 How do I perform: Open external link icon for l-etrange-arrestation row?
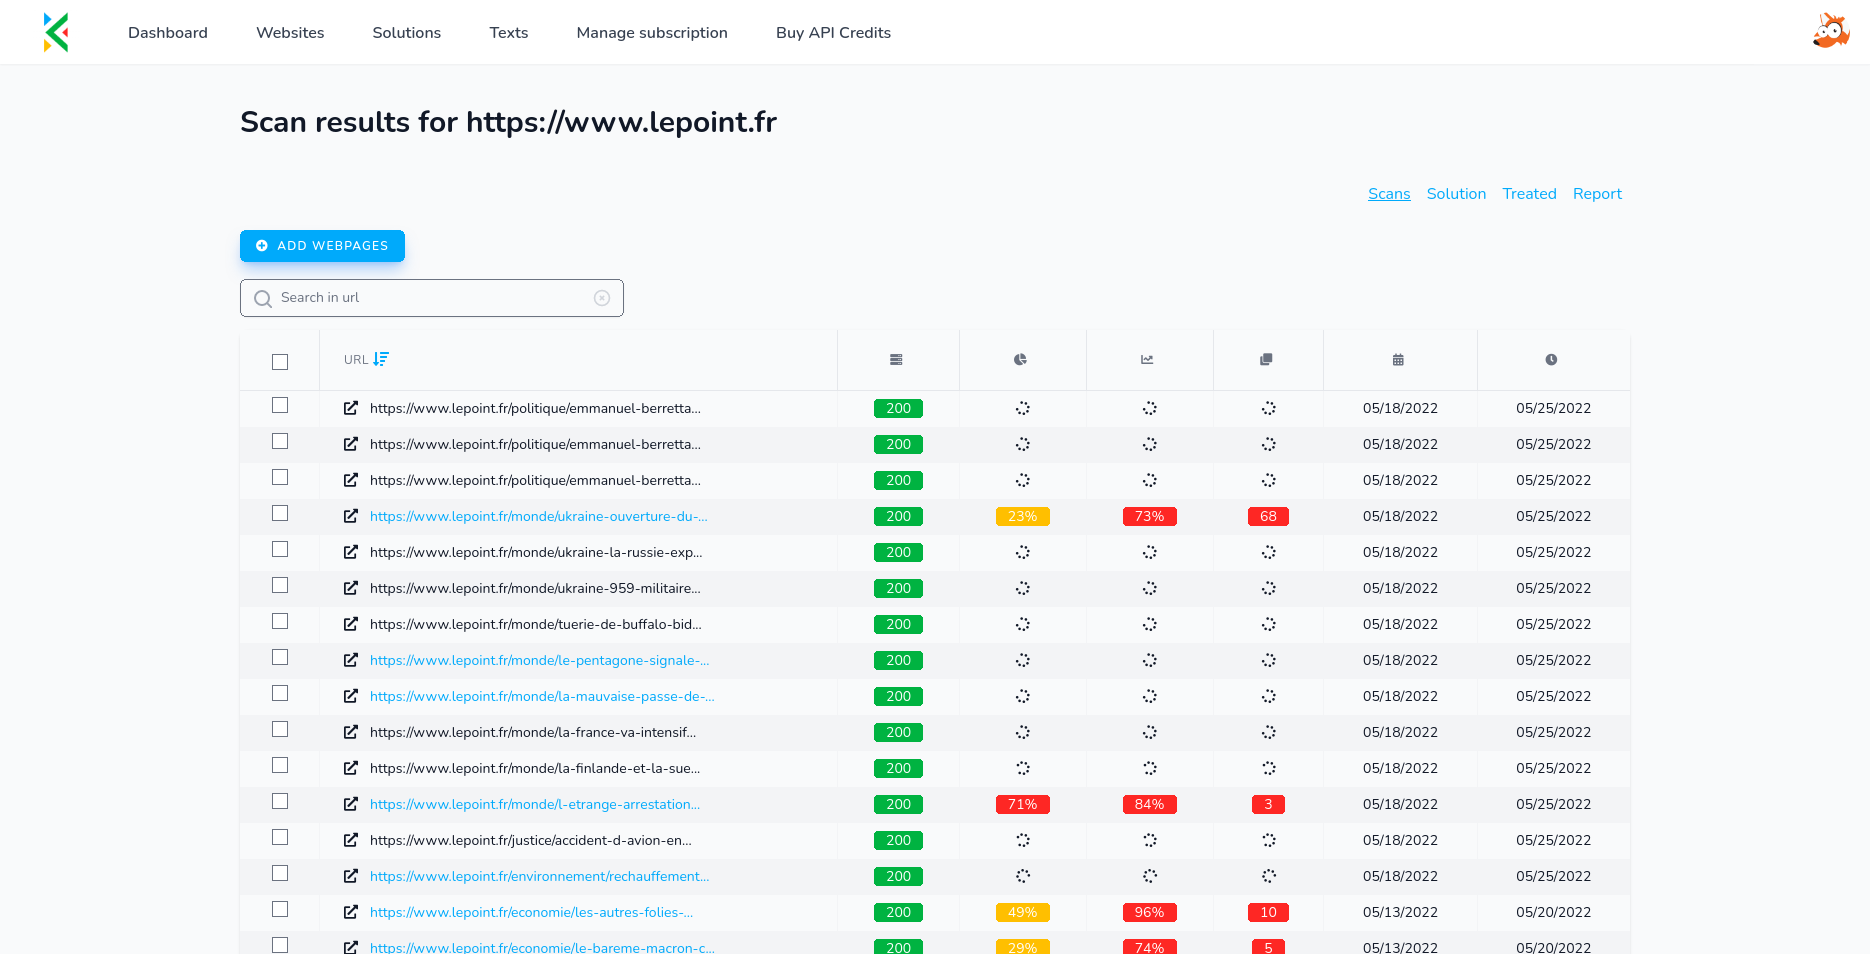351,804
